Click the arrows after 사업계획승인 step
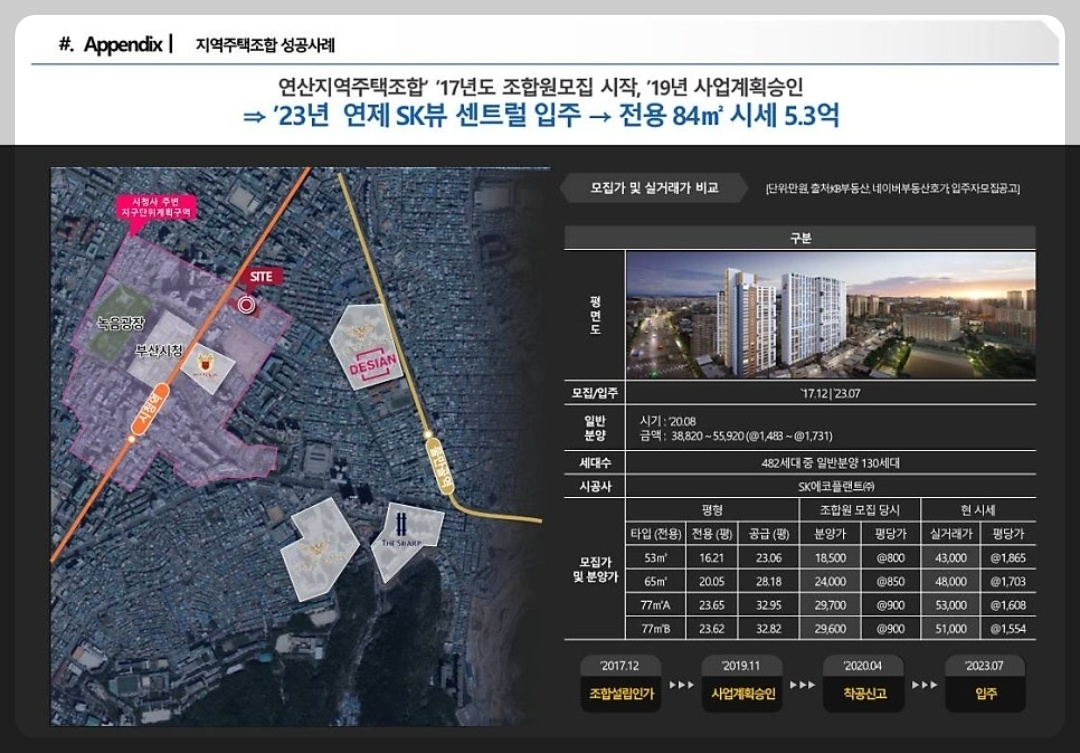 point(802,685)
